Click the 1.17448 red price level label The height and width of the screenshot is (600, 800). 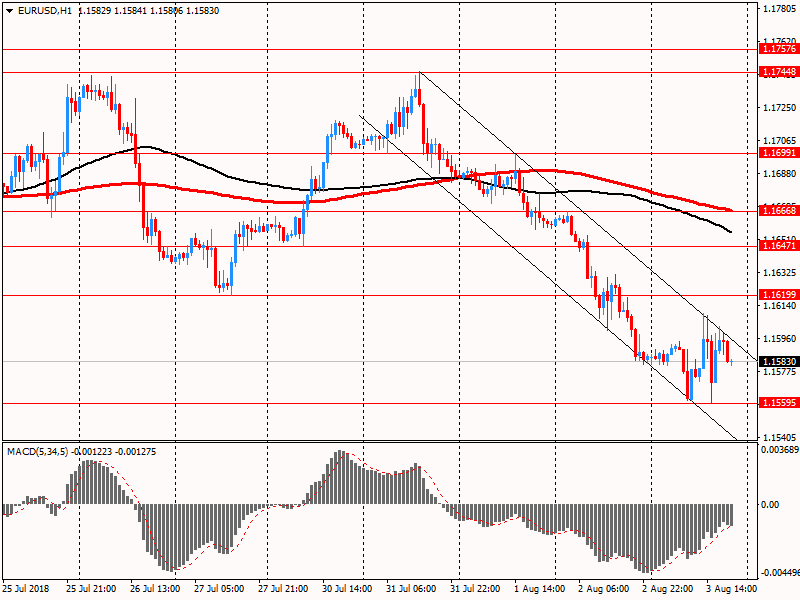tap(779, 72)
